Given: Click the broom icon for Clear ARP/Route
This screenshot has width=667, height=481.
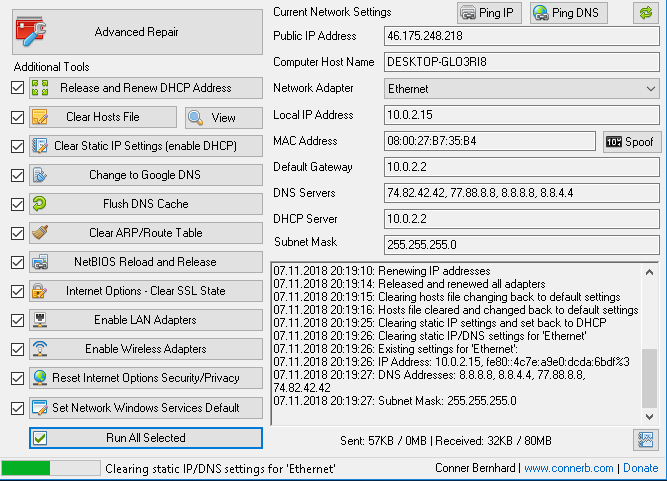Looking at the screenshot, I should [x=40, y=233].
